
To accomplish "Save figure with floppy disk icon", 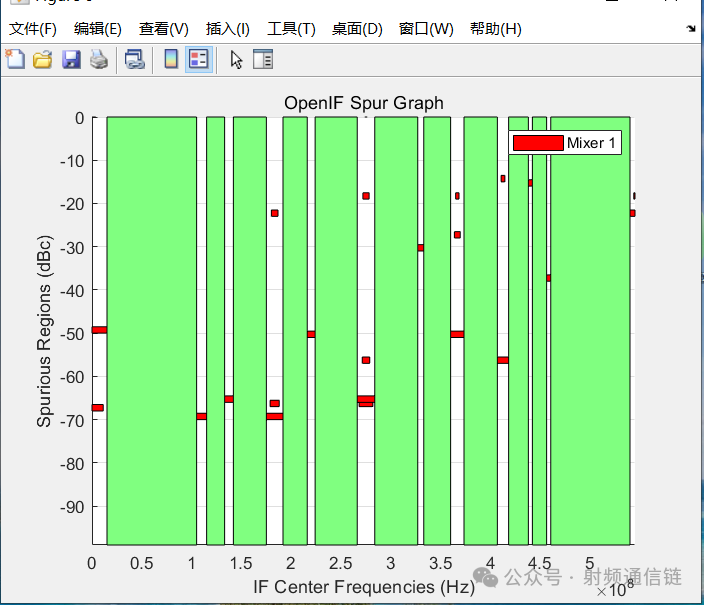I will (x=71, y=59).
